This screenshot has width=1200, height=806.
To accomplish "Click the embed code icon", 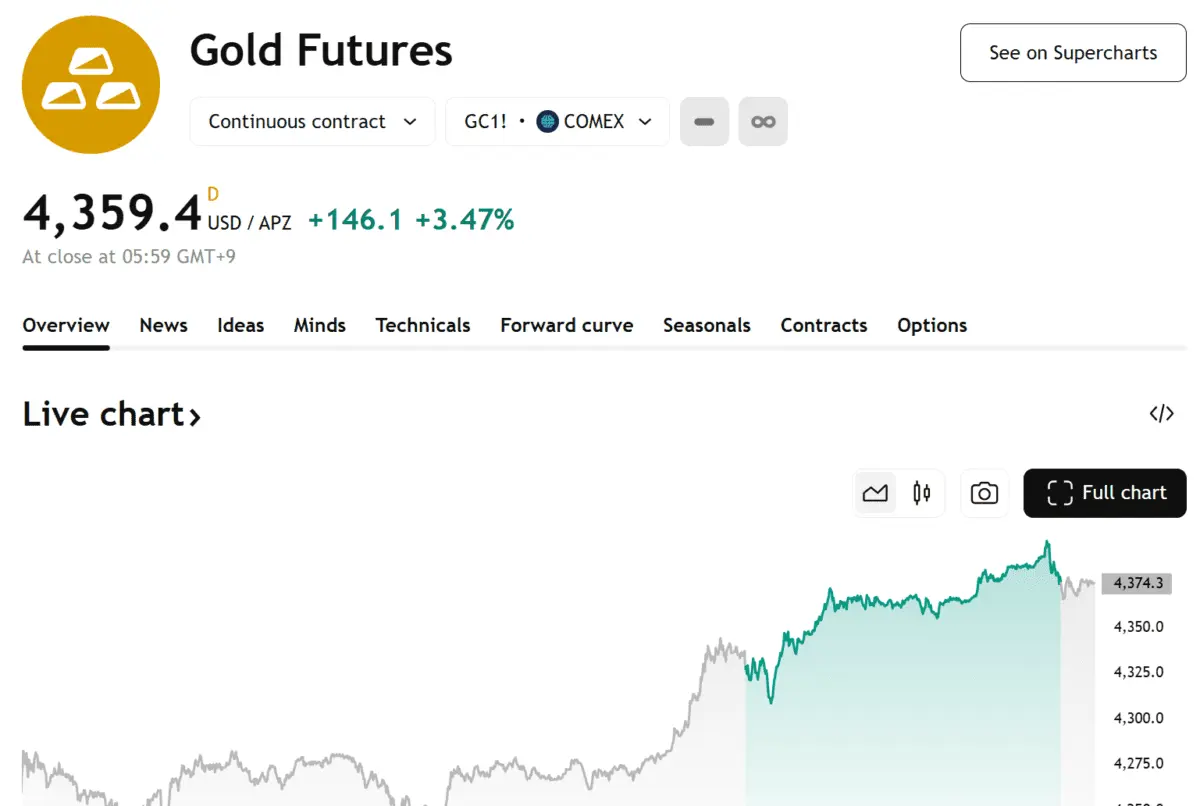I will pyautogui.click(x=1161, y=414).
